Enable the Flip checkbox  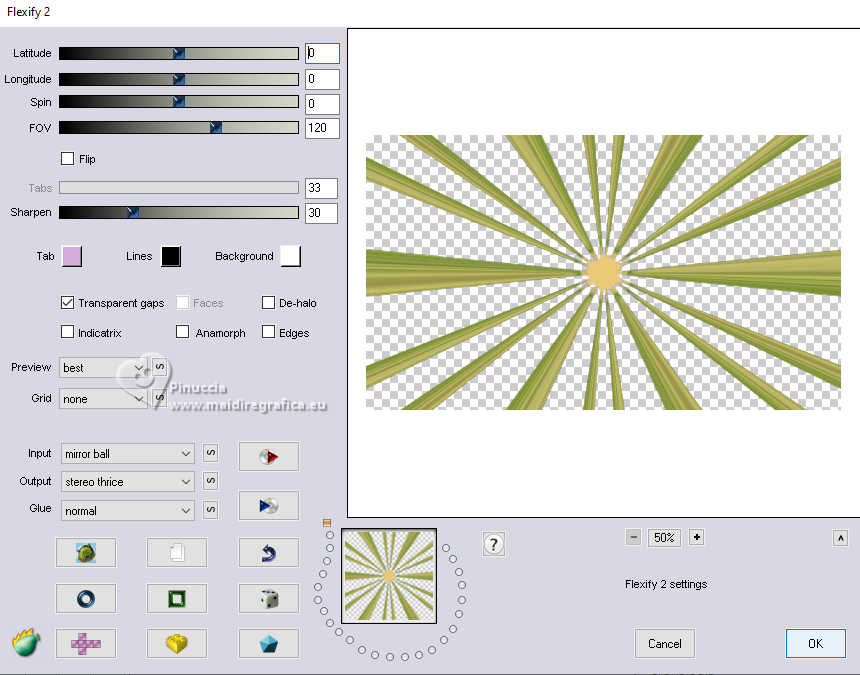(67, 159)
